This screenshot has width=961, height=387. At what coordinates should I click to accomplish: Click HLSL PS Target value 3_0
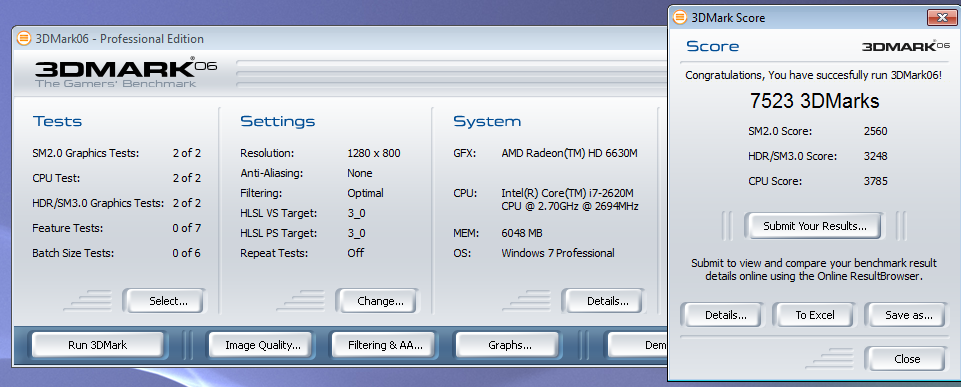click(356, 233)
